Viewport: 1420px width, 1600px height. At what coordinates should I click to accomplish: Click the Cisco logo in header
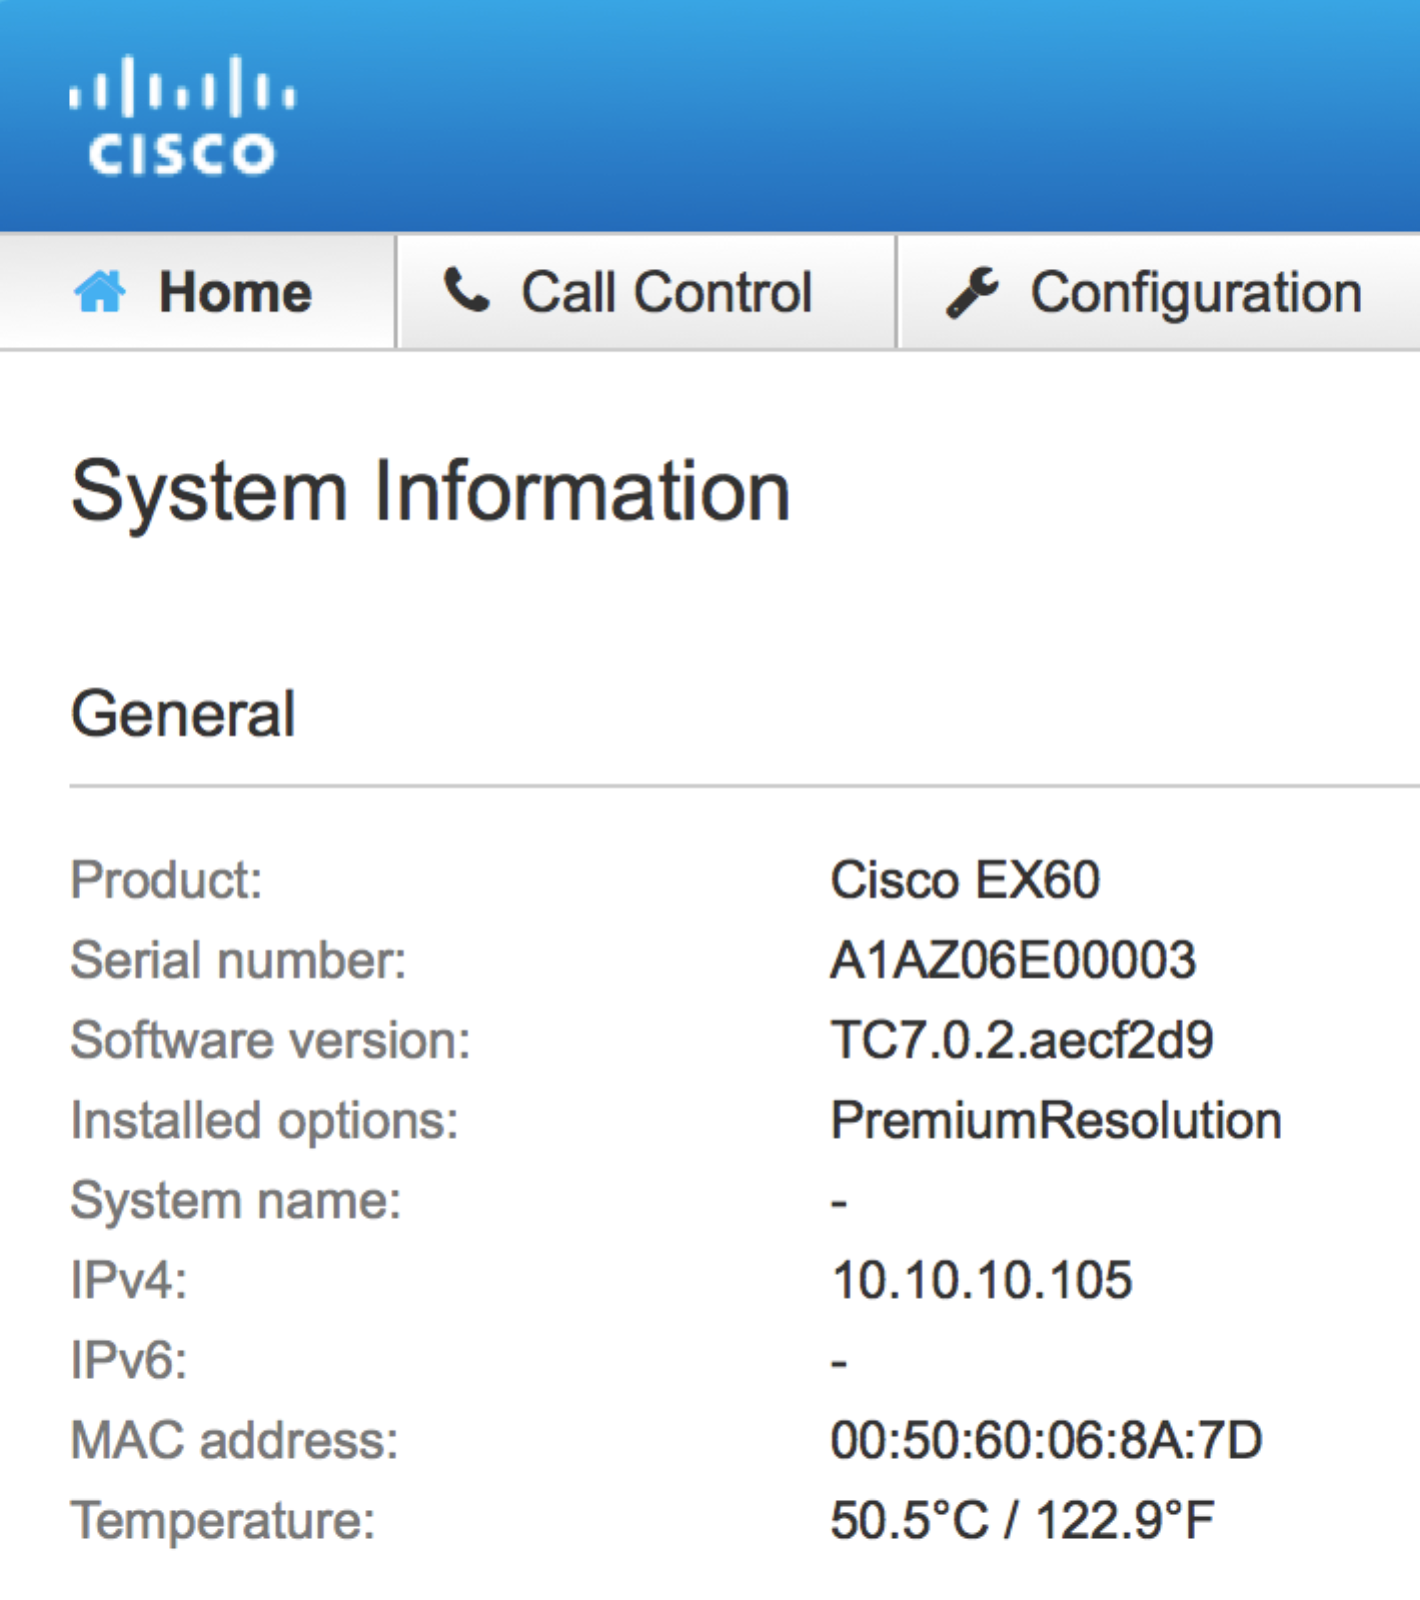182,116
